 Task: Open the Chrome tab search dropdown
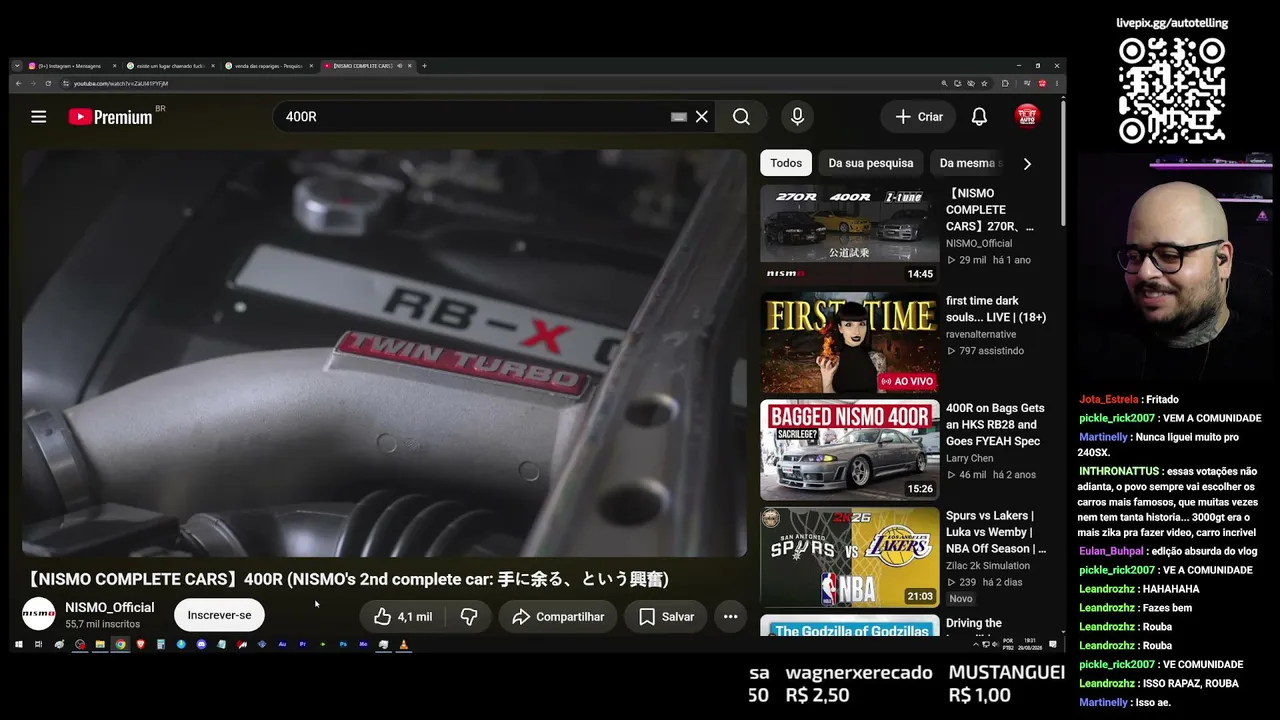17,66
